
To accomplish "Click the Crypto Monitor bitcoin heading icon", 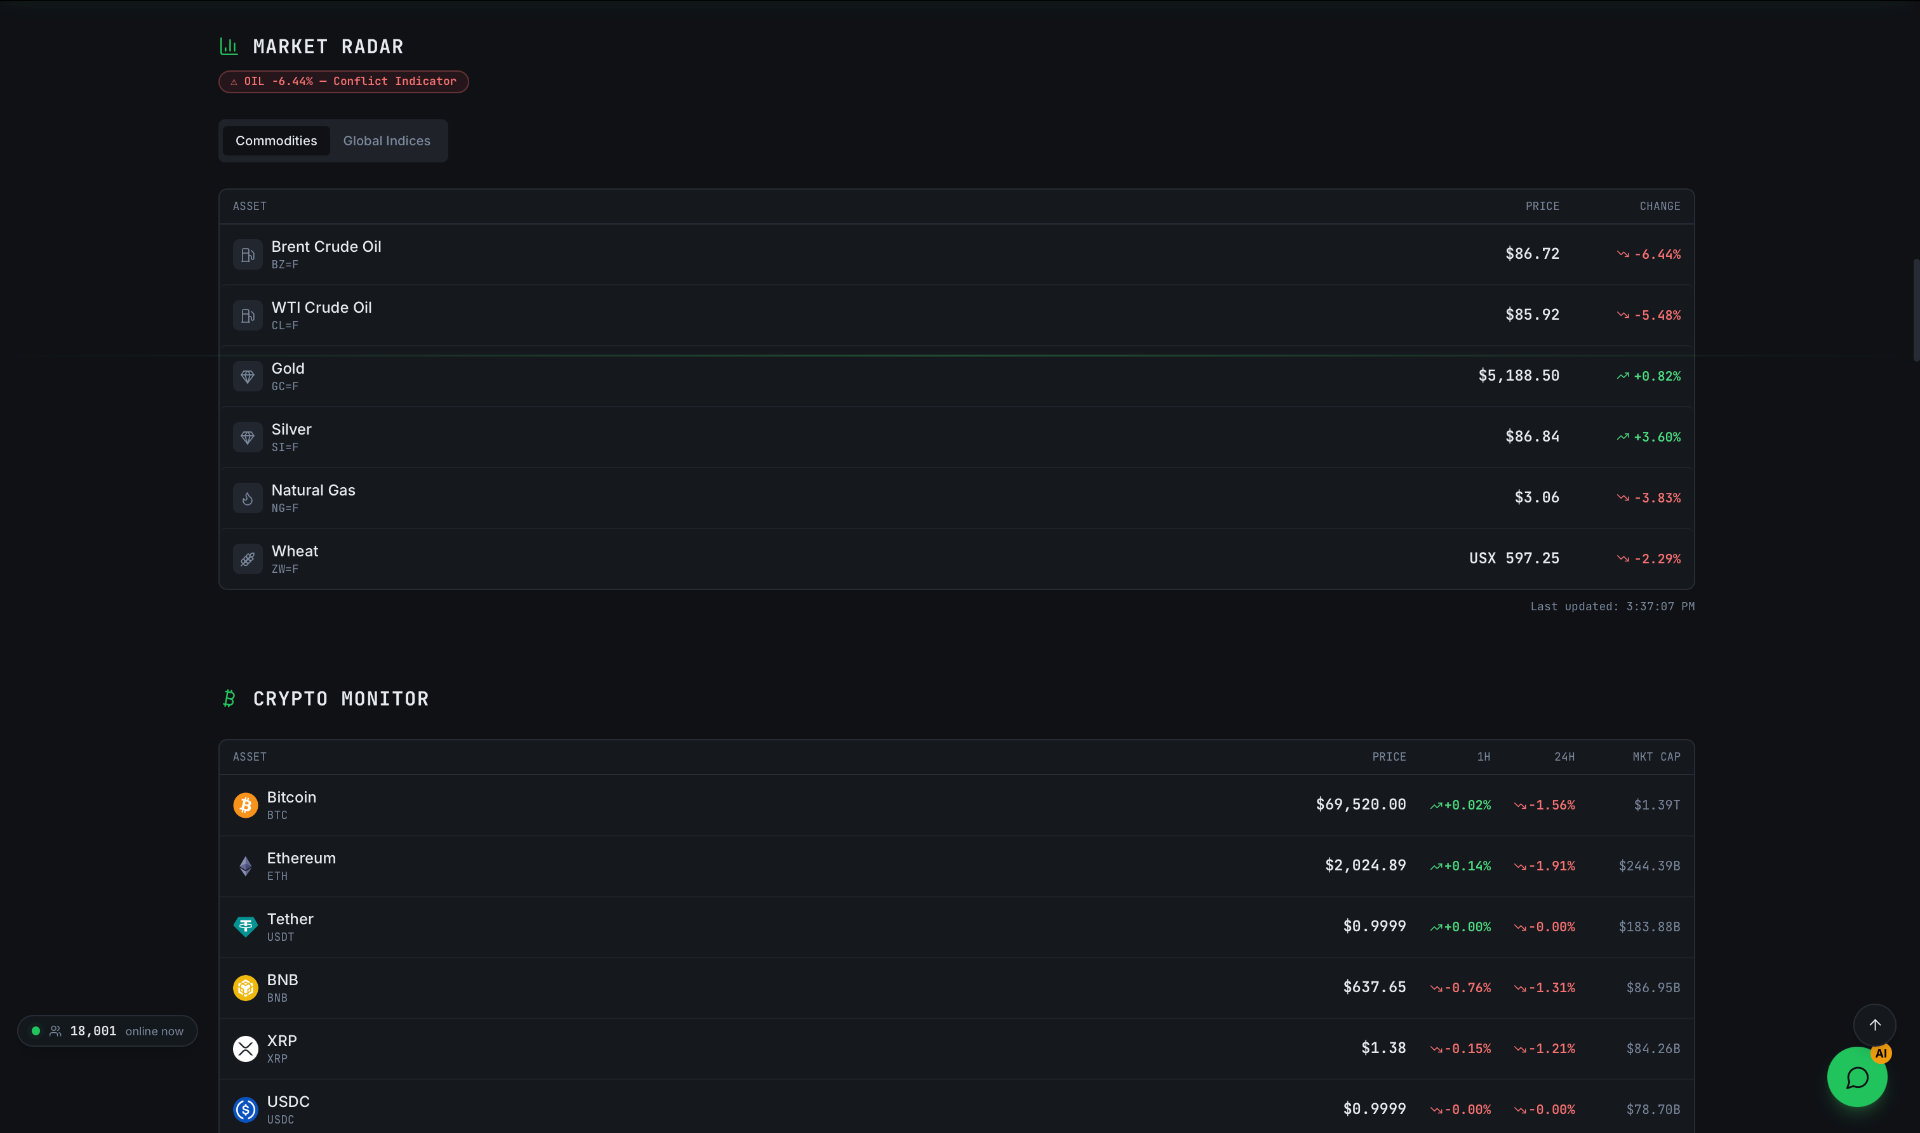I will pyautogui.click(x=229, y=699).
